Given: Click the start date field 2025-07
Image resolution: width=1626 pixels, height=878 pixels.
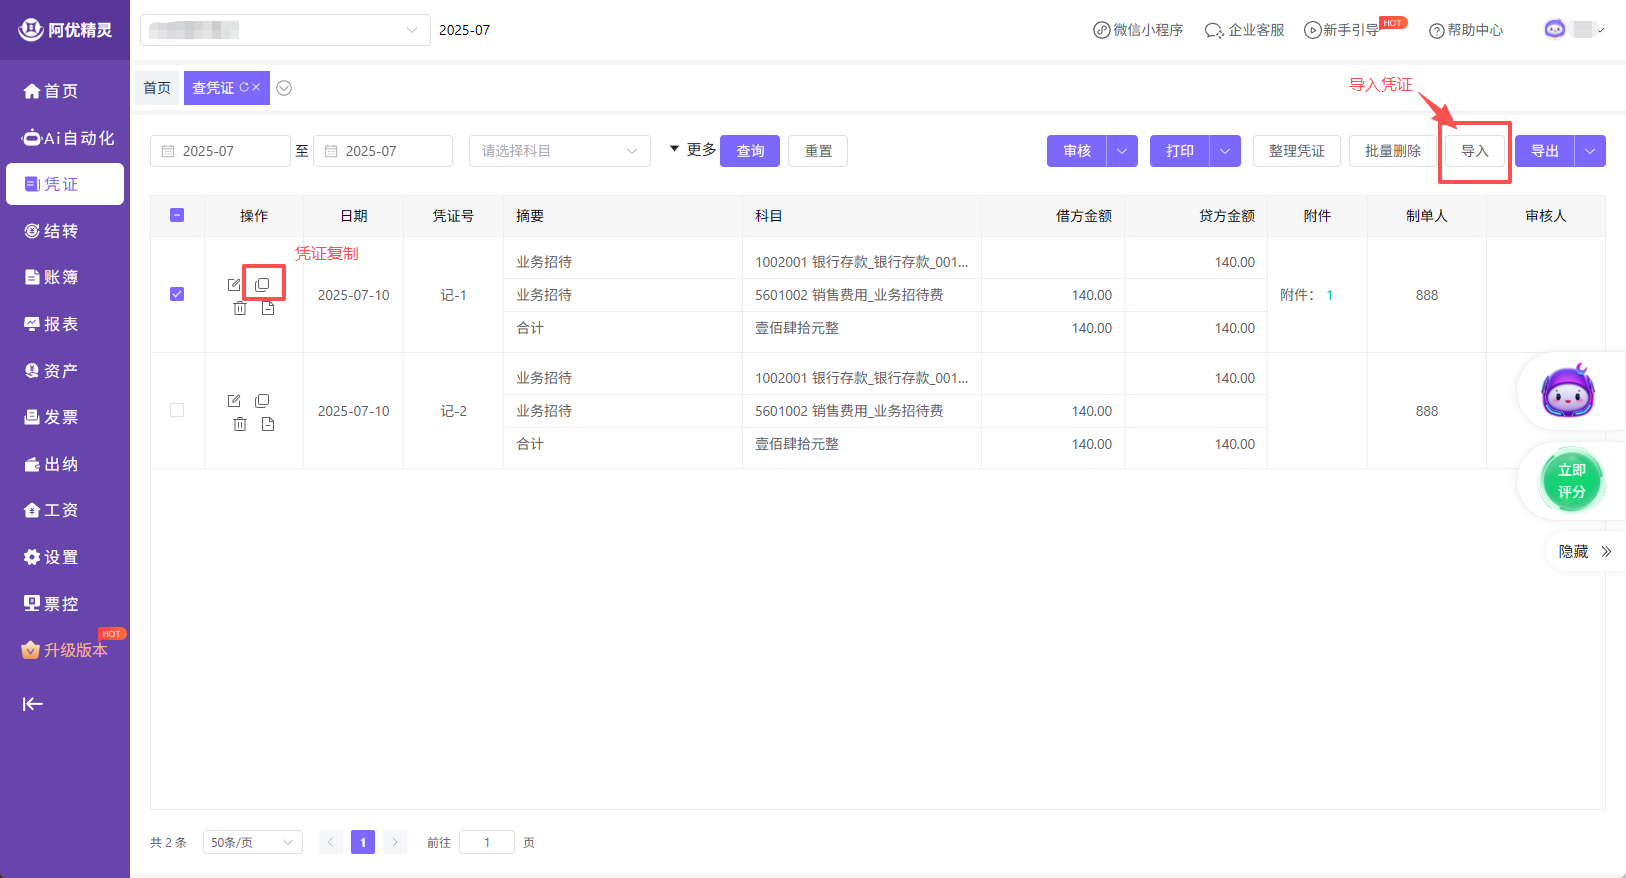Looking at the screenshot, I should click(220, 151).
